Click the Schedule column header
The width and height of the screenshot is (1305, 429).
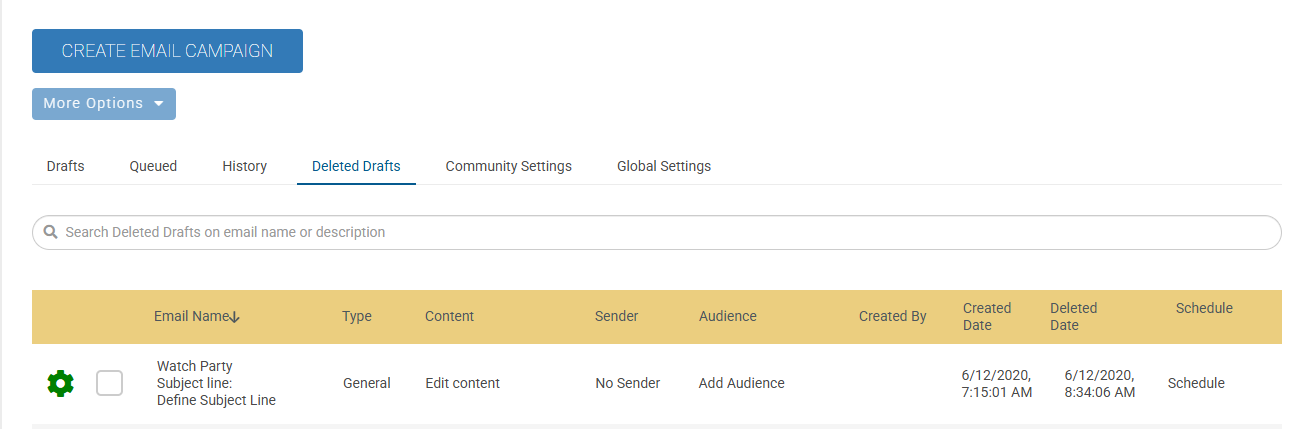pyautogui.click(x=1204, y=308)
